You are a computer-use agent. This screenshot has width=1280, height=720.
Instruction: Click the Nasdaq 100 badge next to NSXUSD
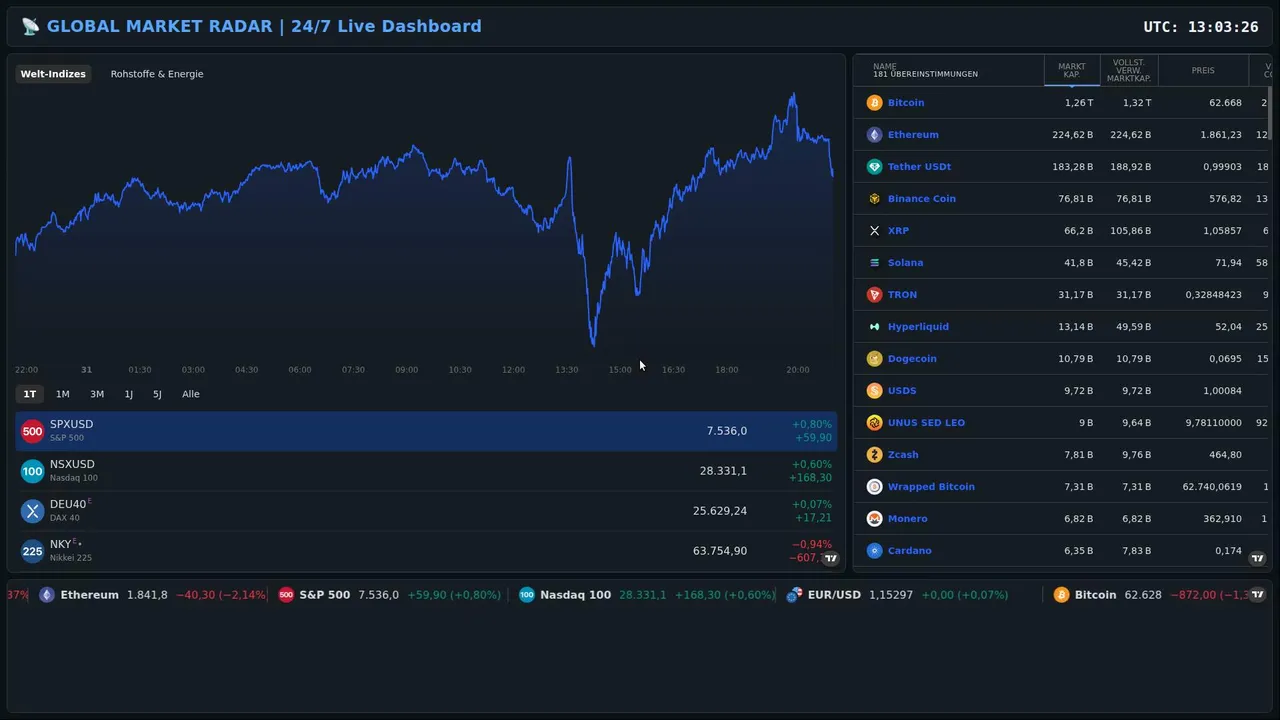point(32,471)
